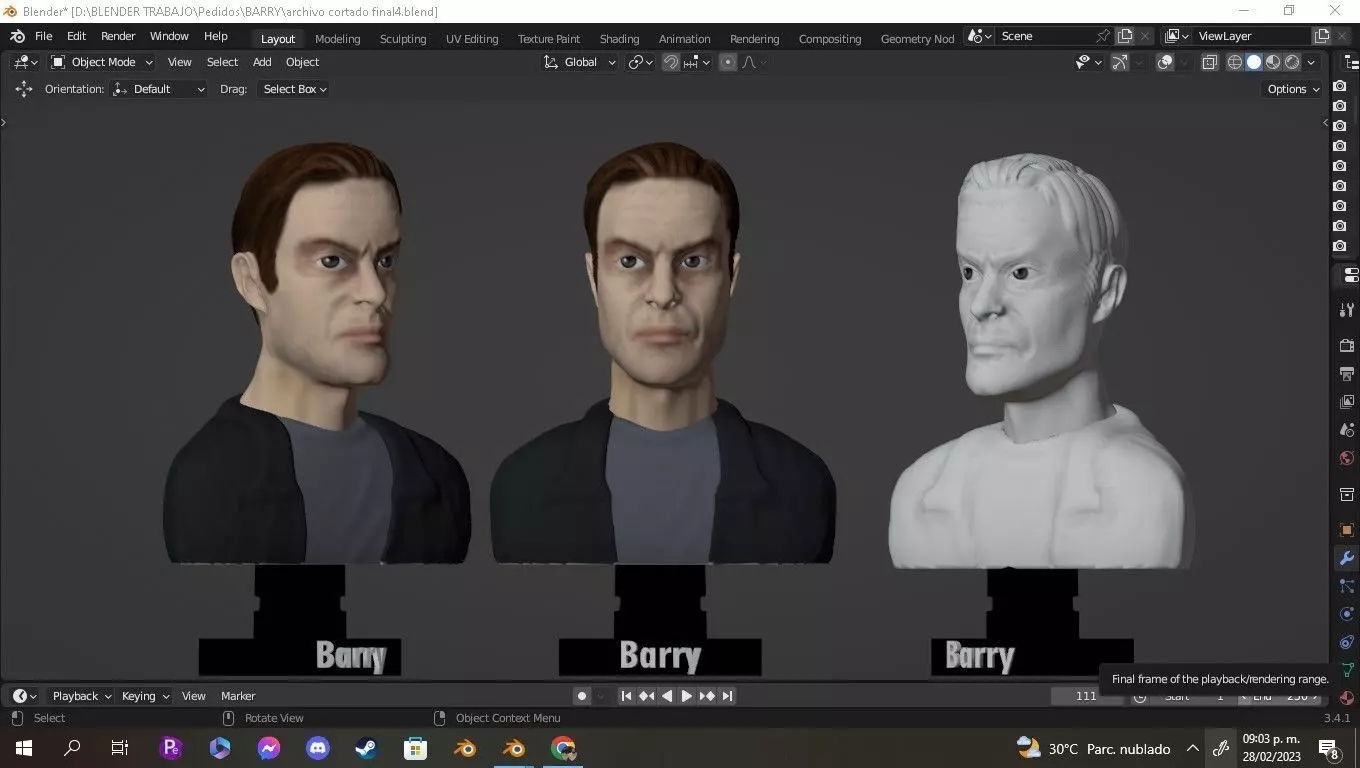Open the File menu
The image size is (1360, 768).
pyautogui.click(x=44, y=36)
